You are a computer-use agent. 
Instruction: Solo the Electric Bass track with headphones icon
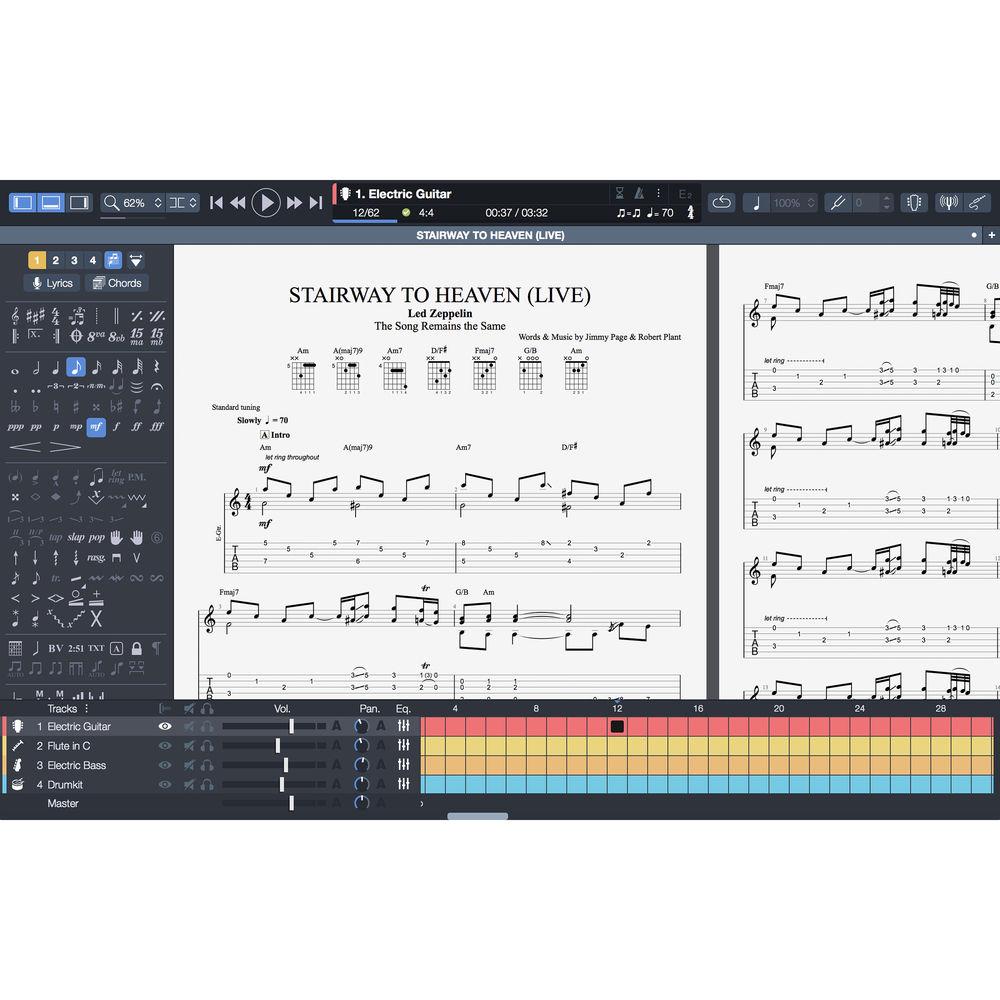(x=205, y=764)
